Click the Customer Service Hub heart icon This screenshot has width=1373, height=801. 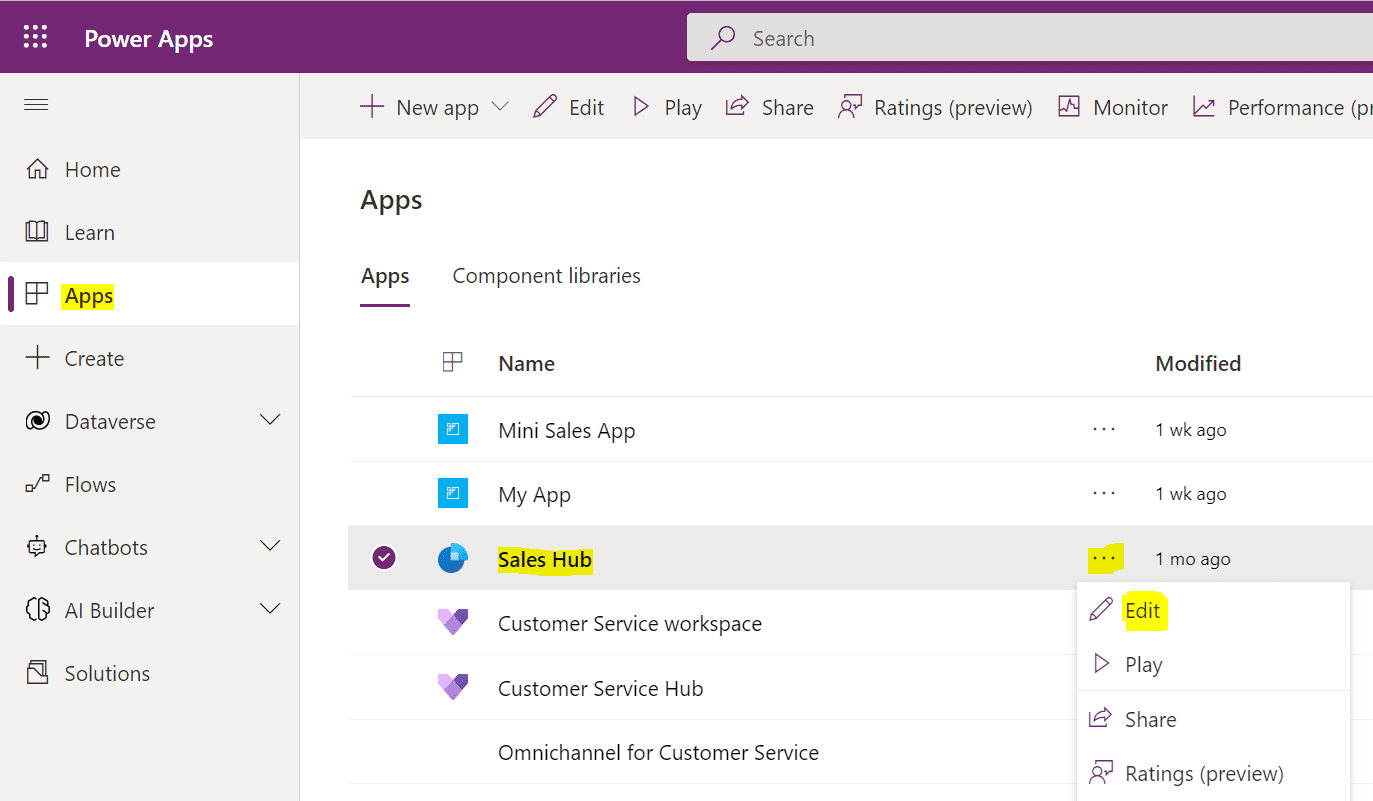click(x=453, y=688)
